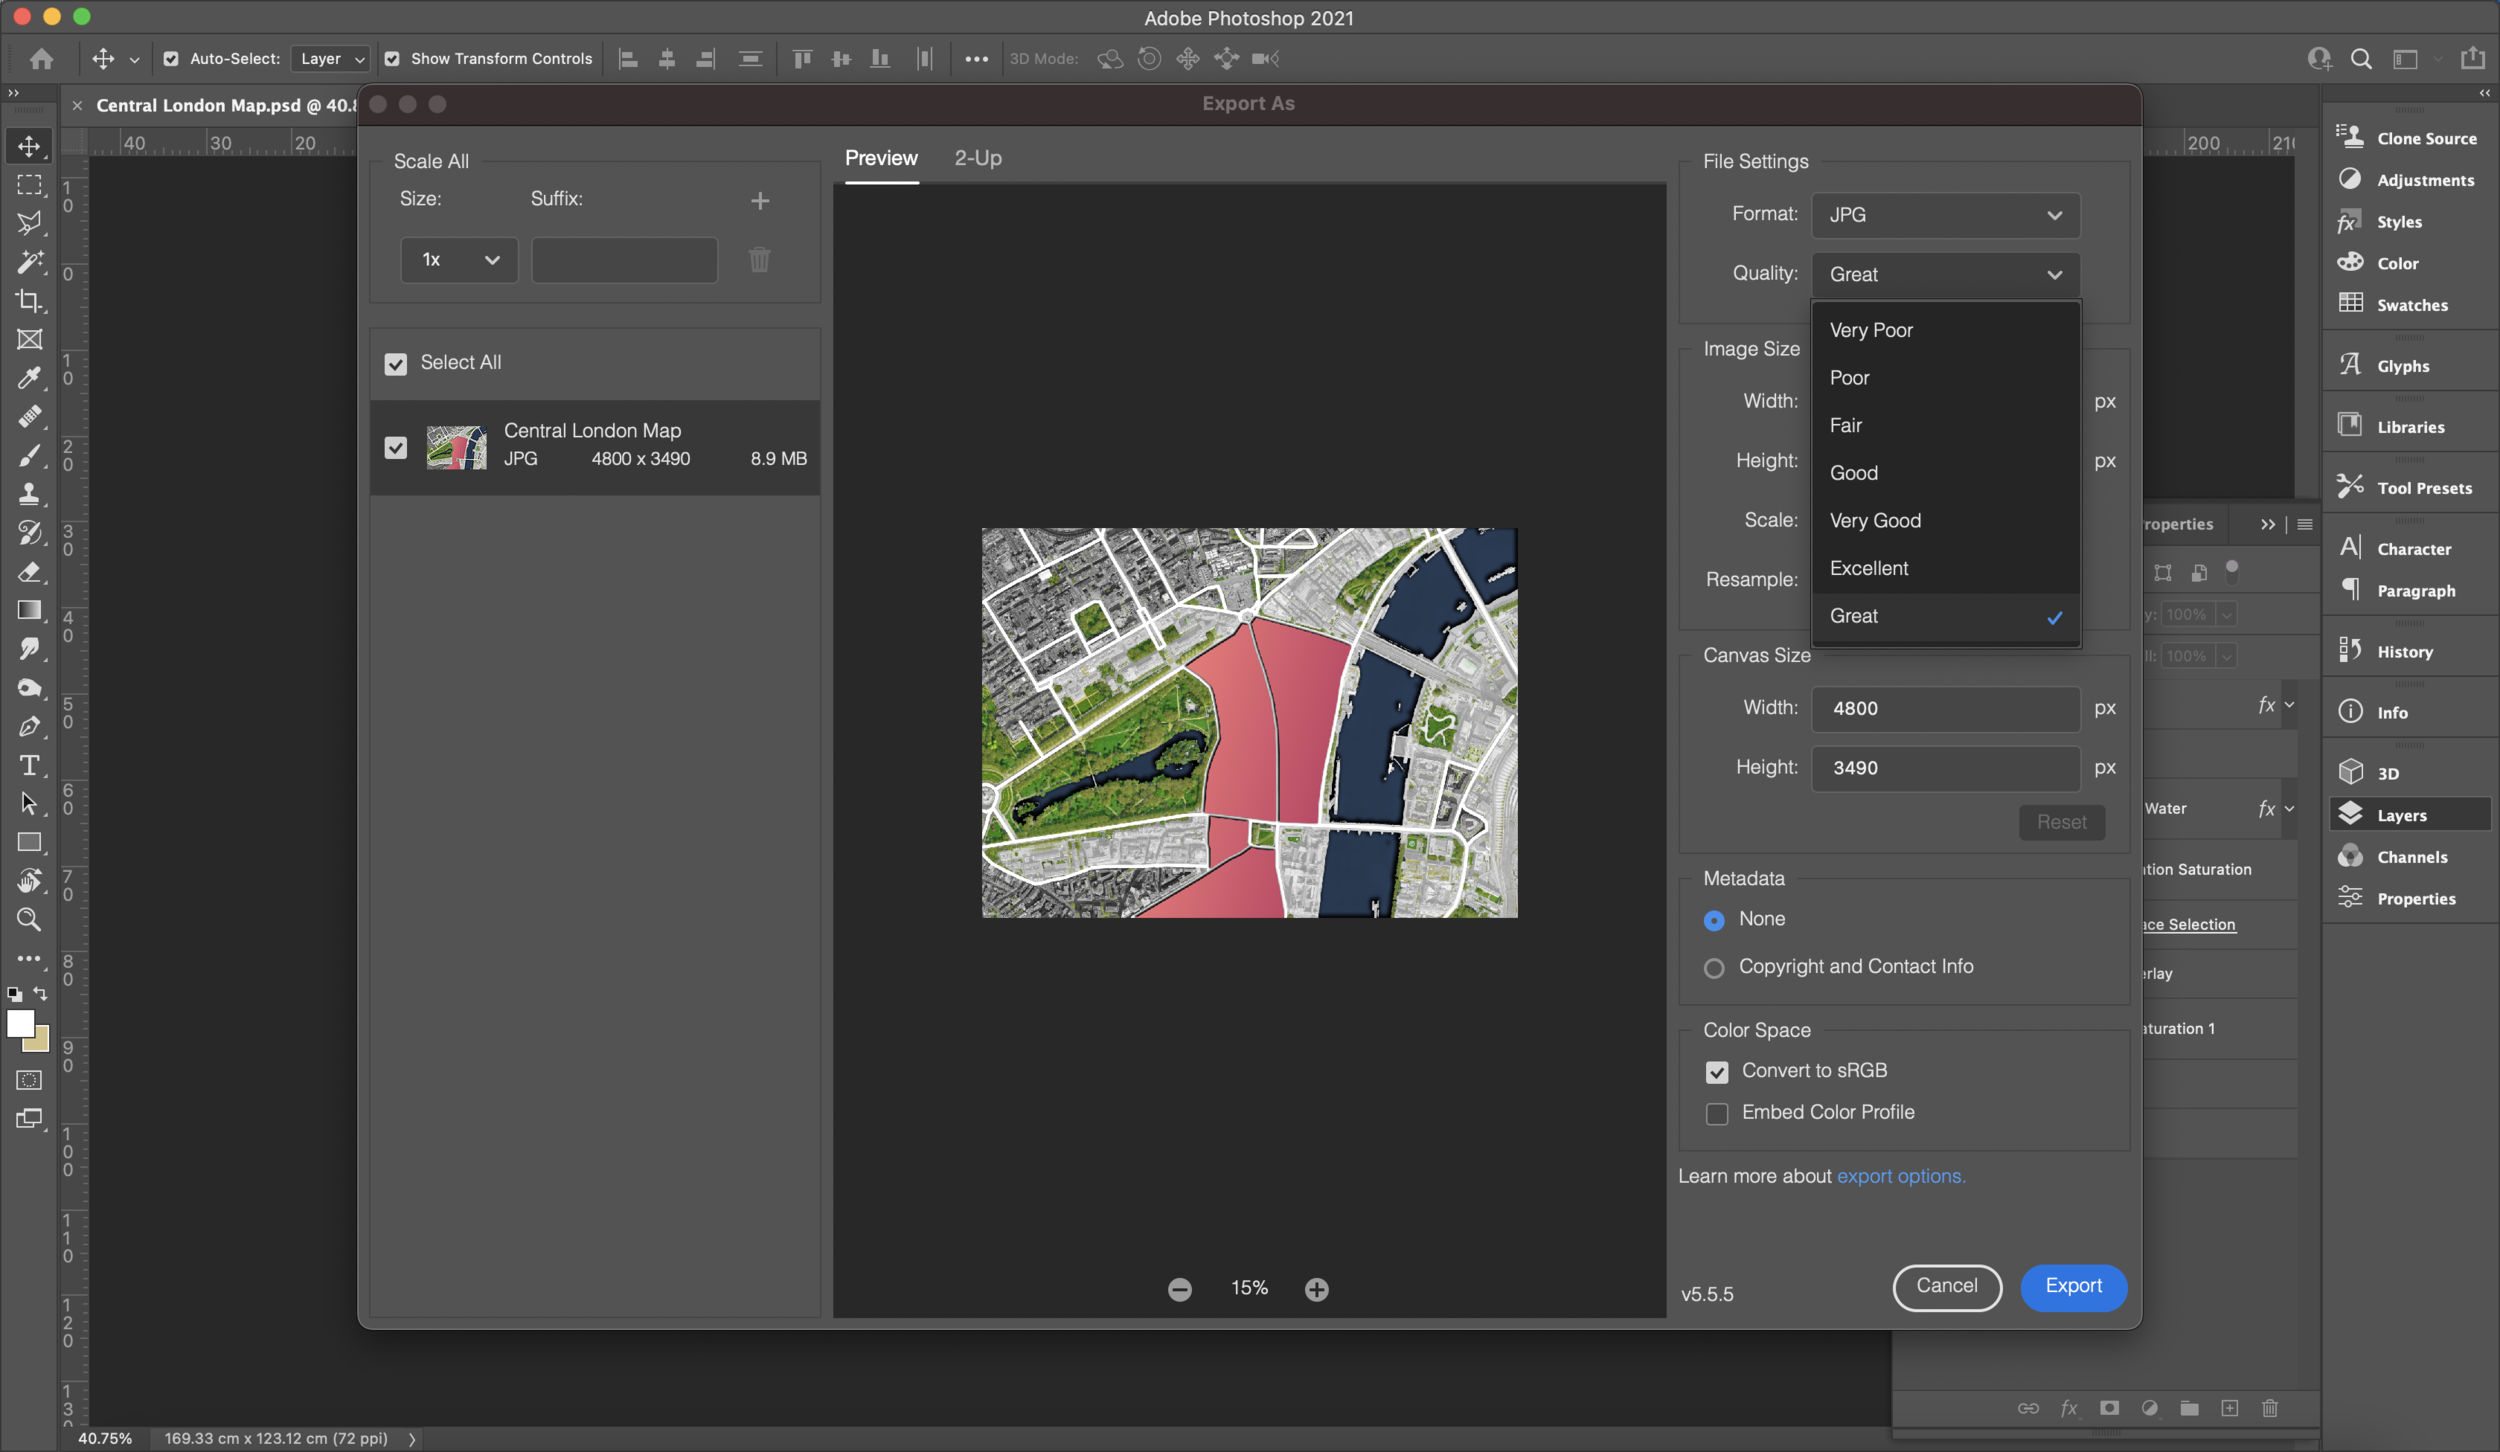The height and width of the screenshot is (1452, 2500).
Task: Select the Move tool in left toolbar
Action: [29, 146]
